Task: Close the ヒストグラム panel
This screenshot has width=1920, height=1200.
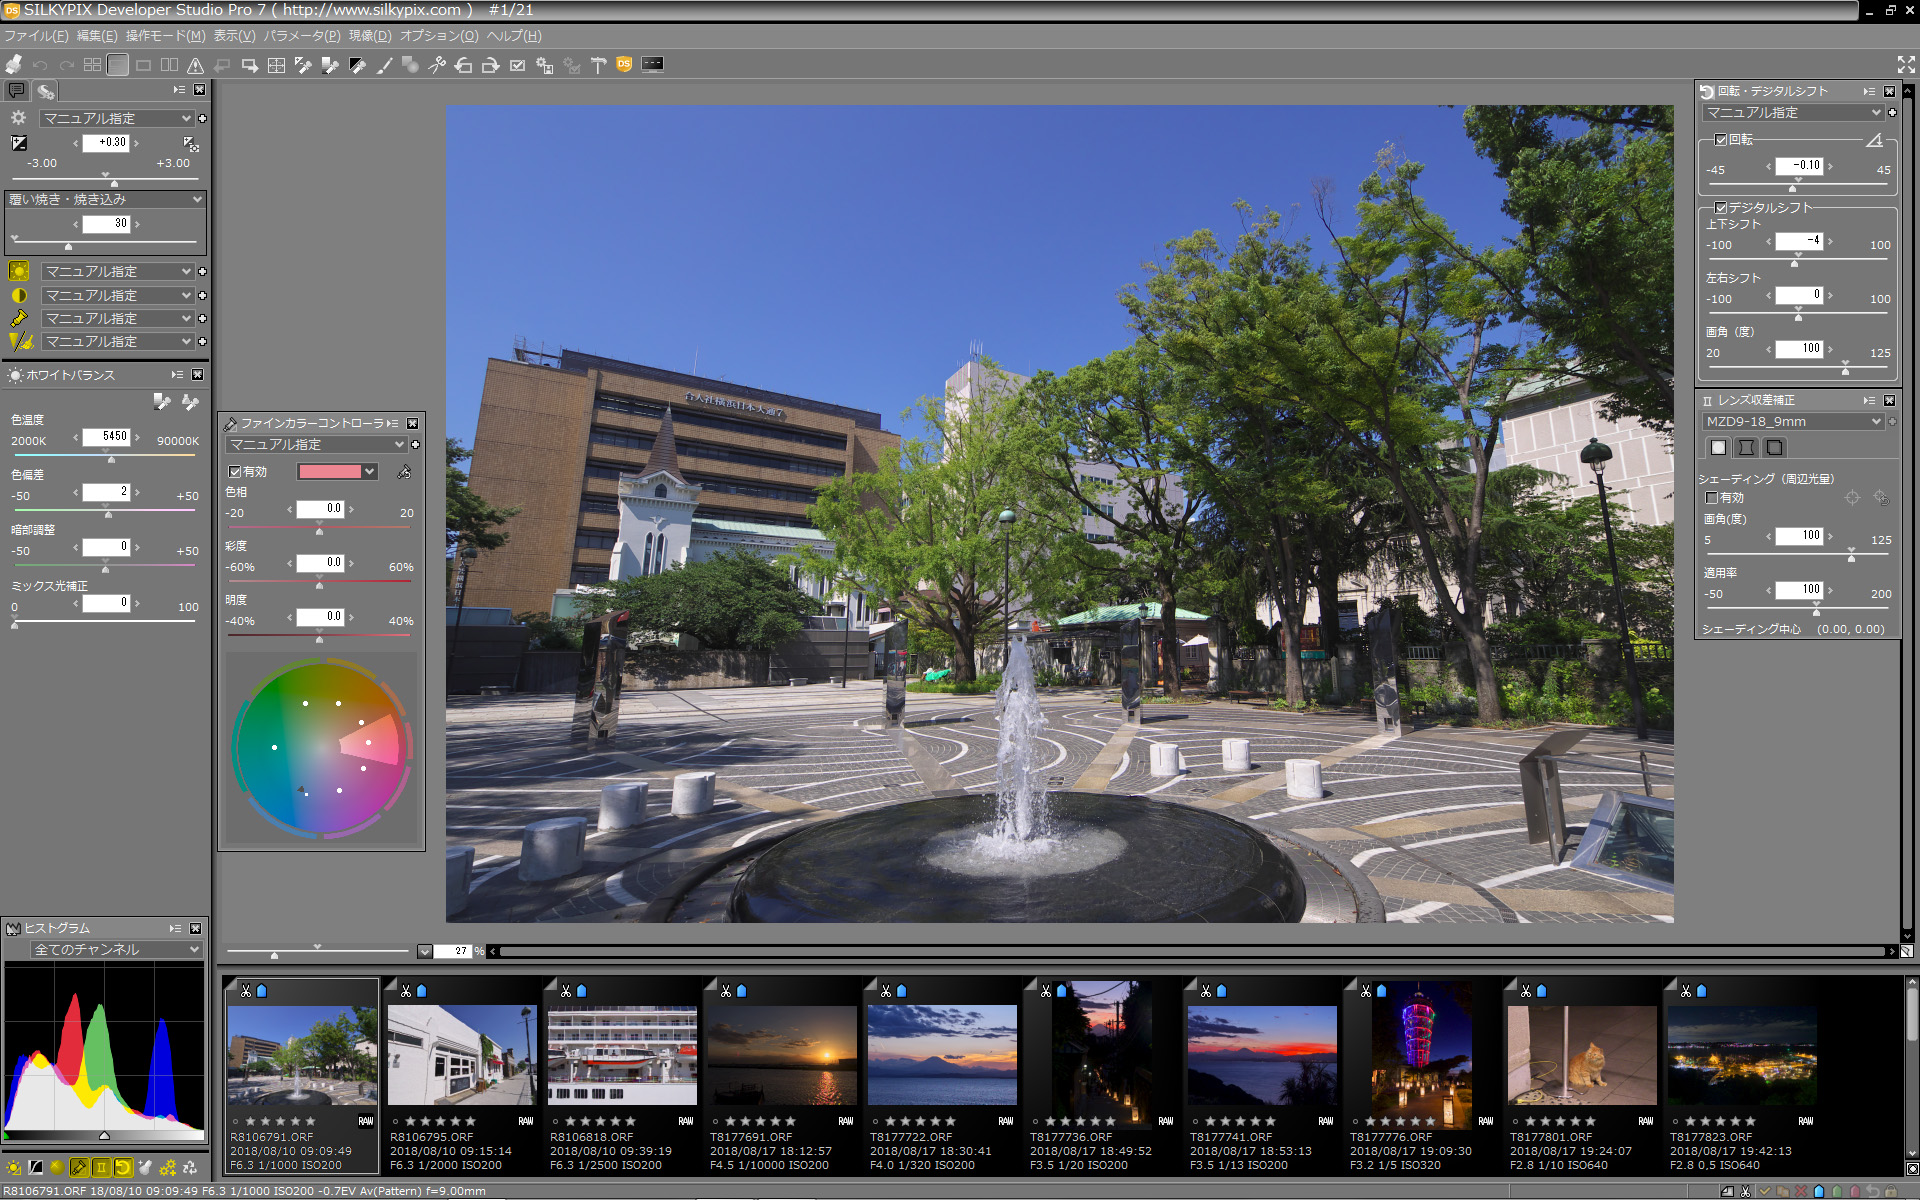Action: tap(196, 929)
